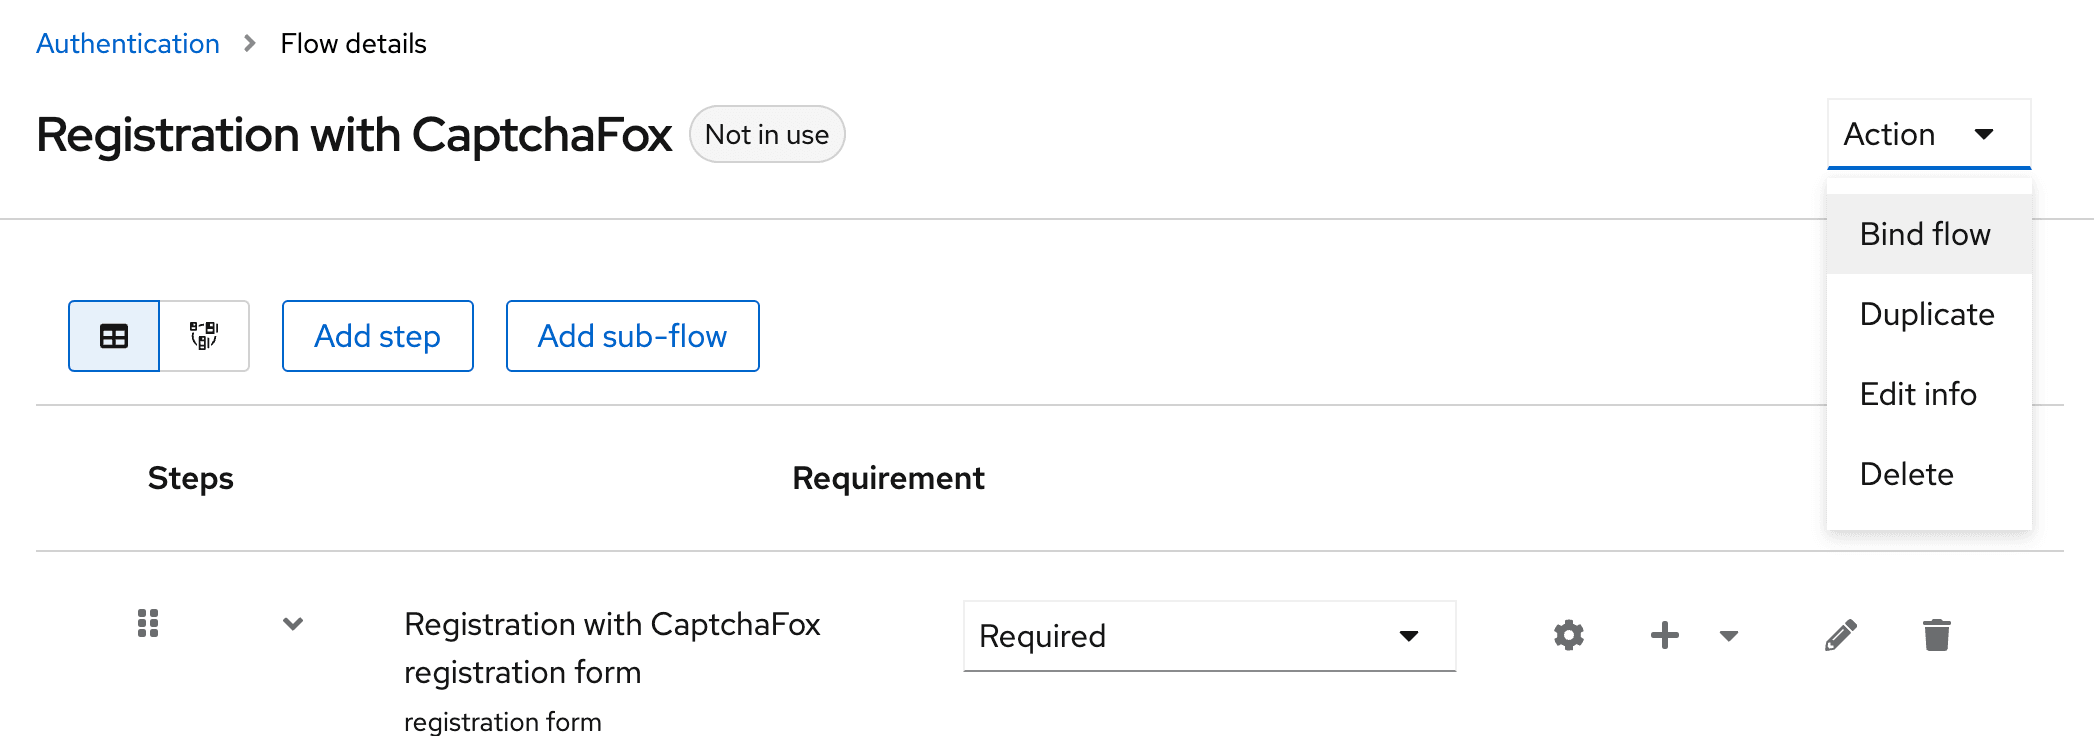Toggle the Action dropdown menu

(x=1929, y=134)
